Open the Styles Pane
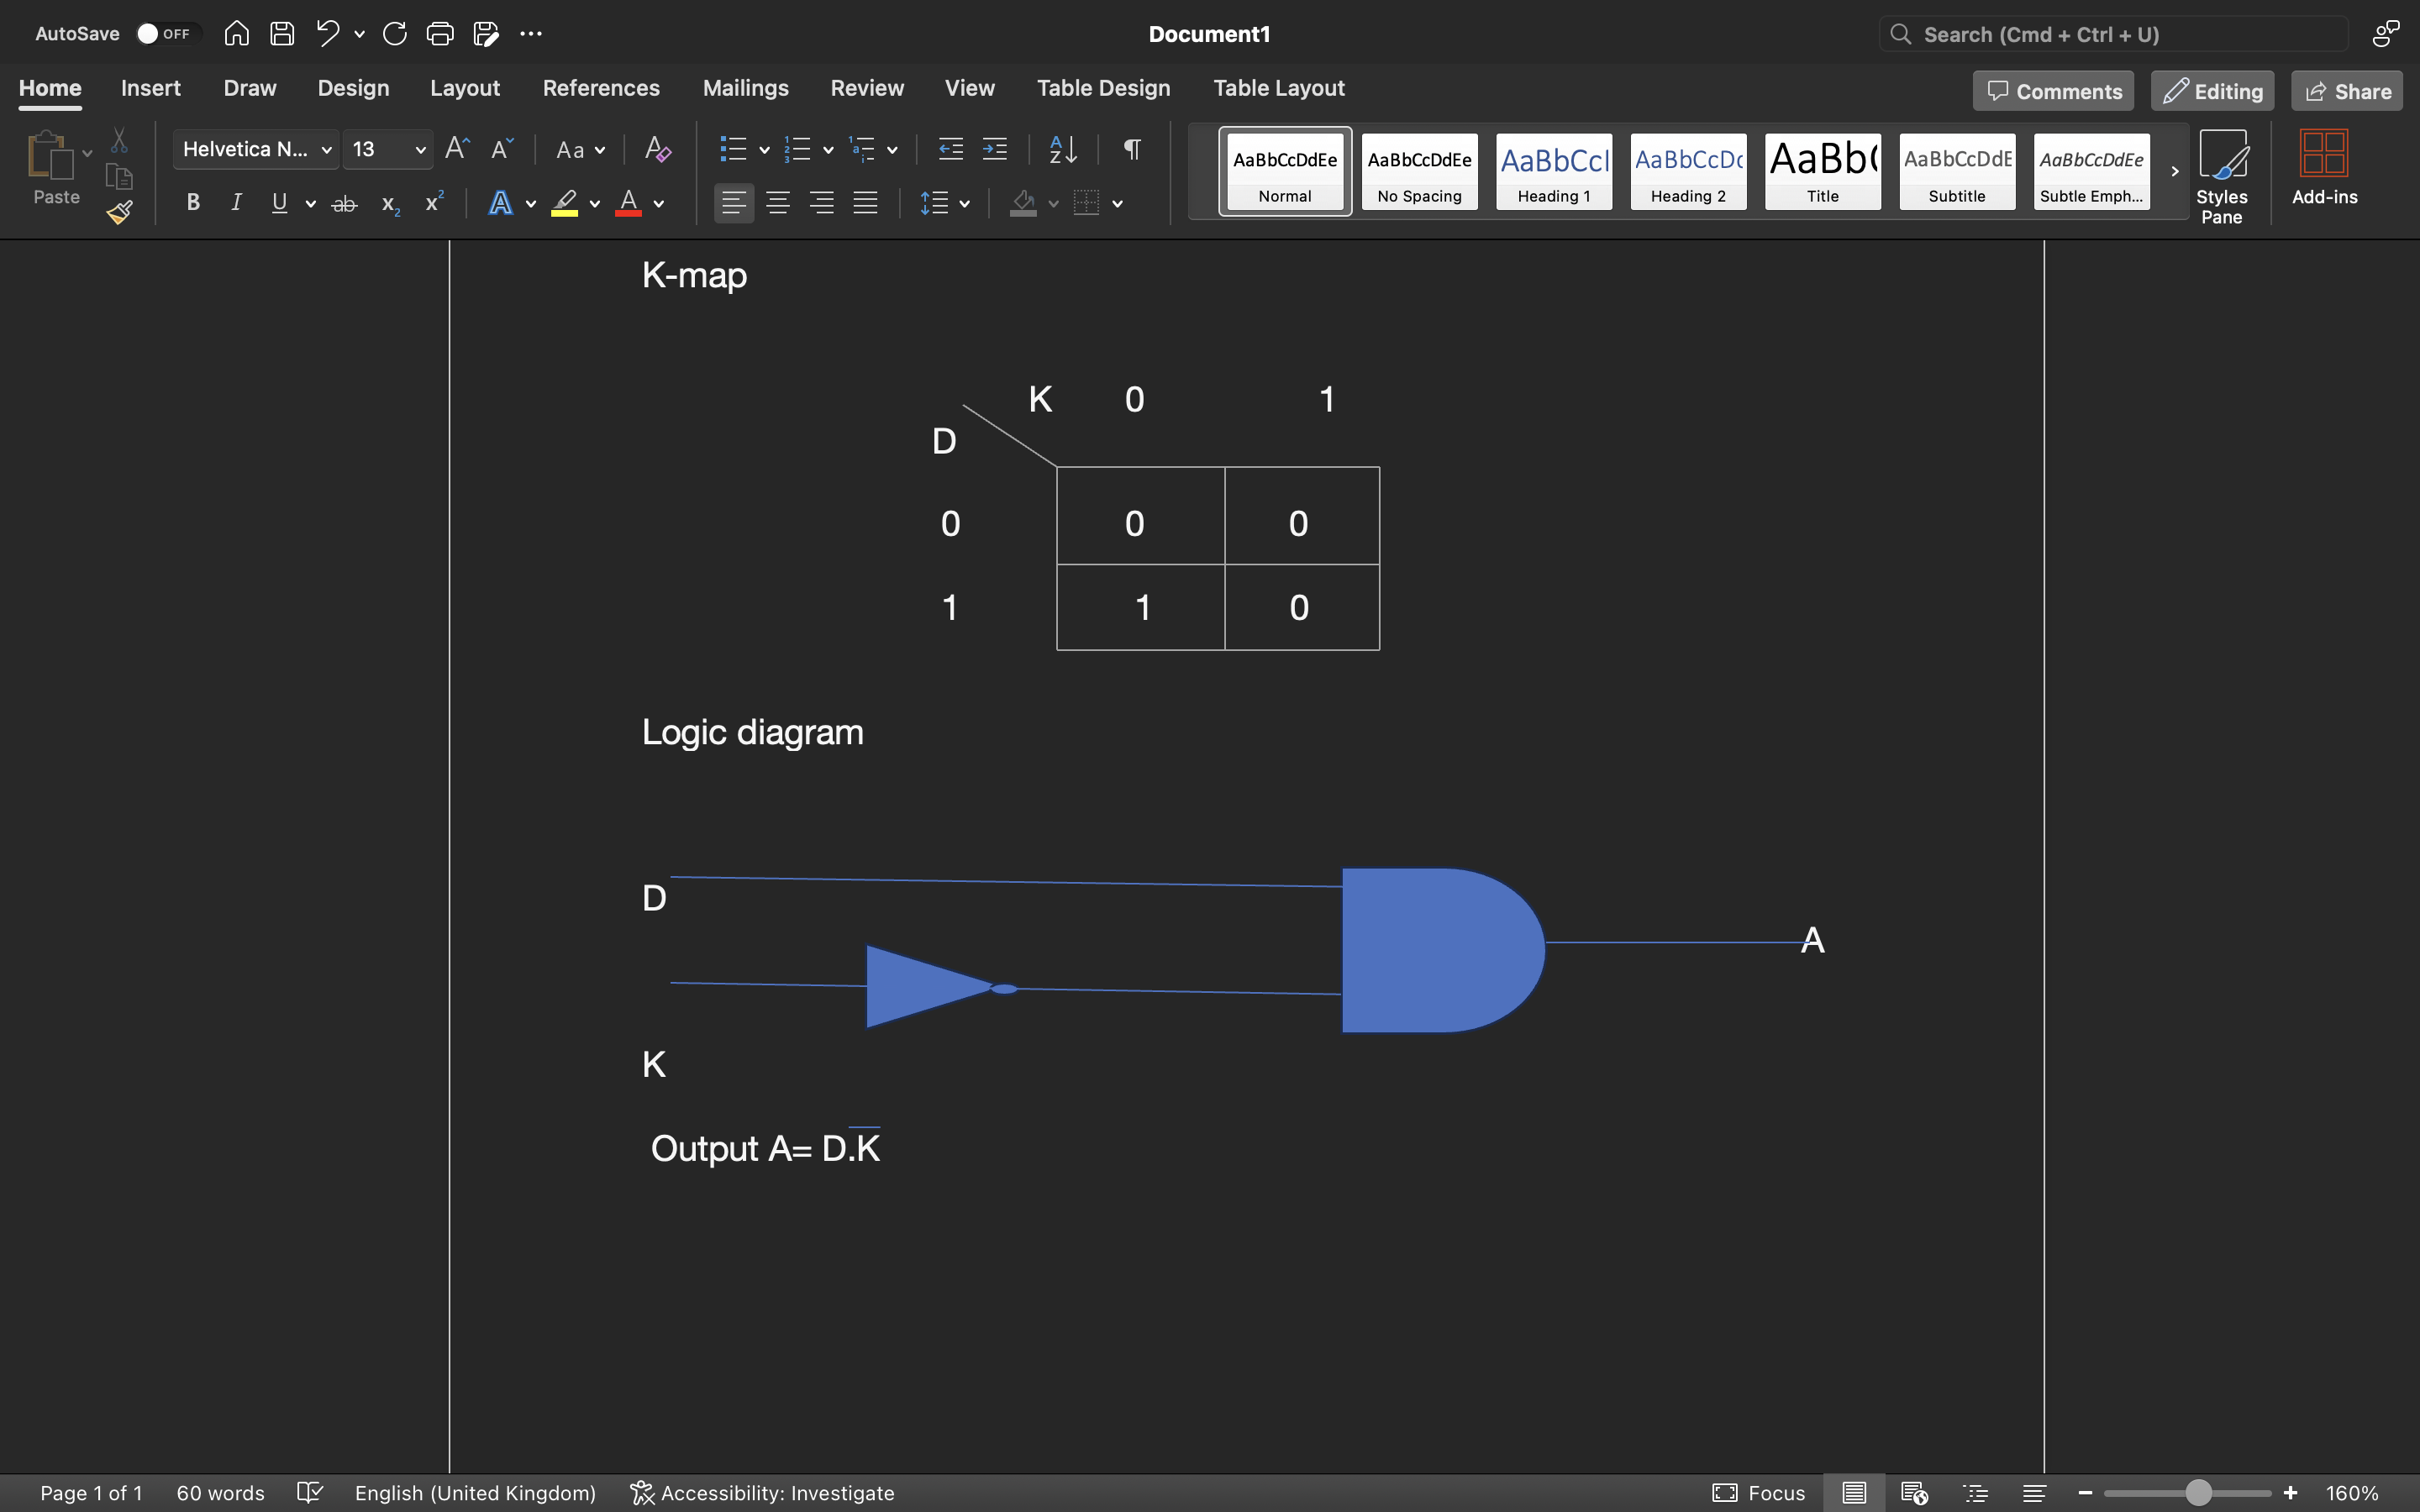Image resolution: width=2420 pixels, height=1512 pixels. (2222, 177)
